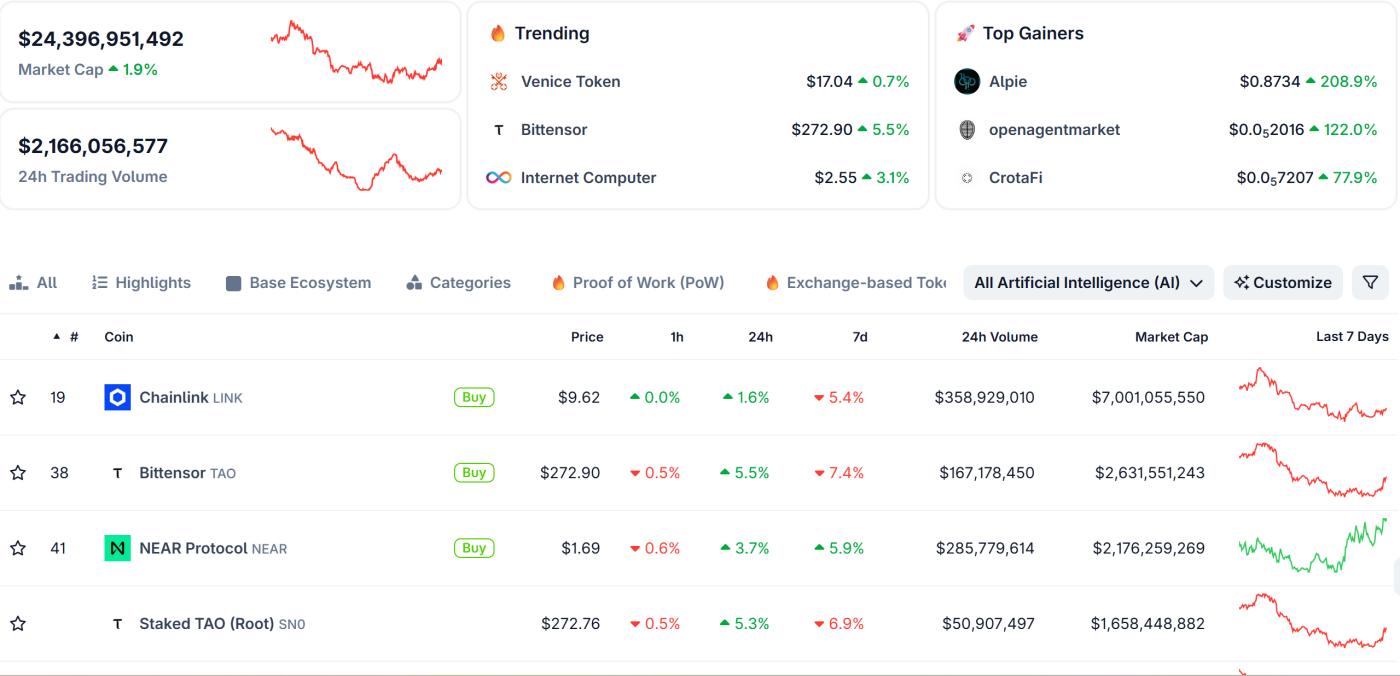
Task: Click the Market Cap sparkline chart
Action: click(356, 51)
